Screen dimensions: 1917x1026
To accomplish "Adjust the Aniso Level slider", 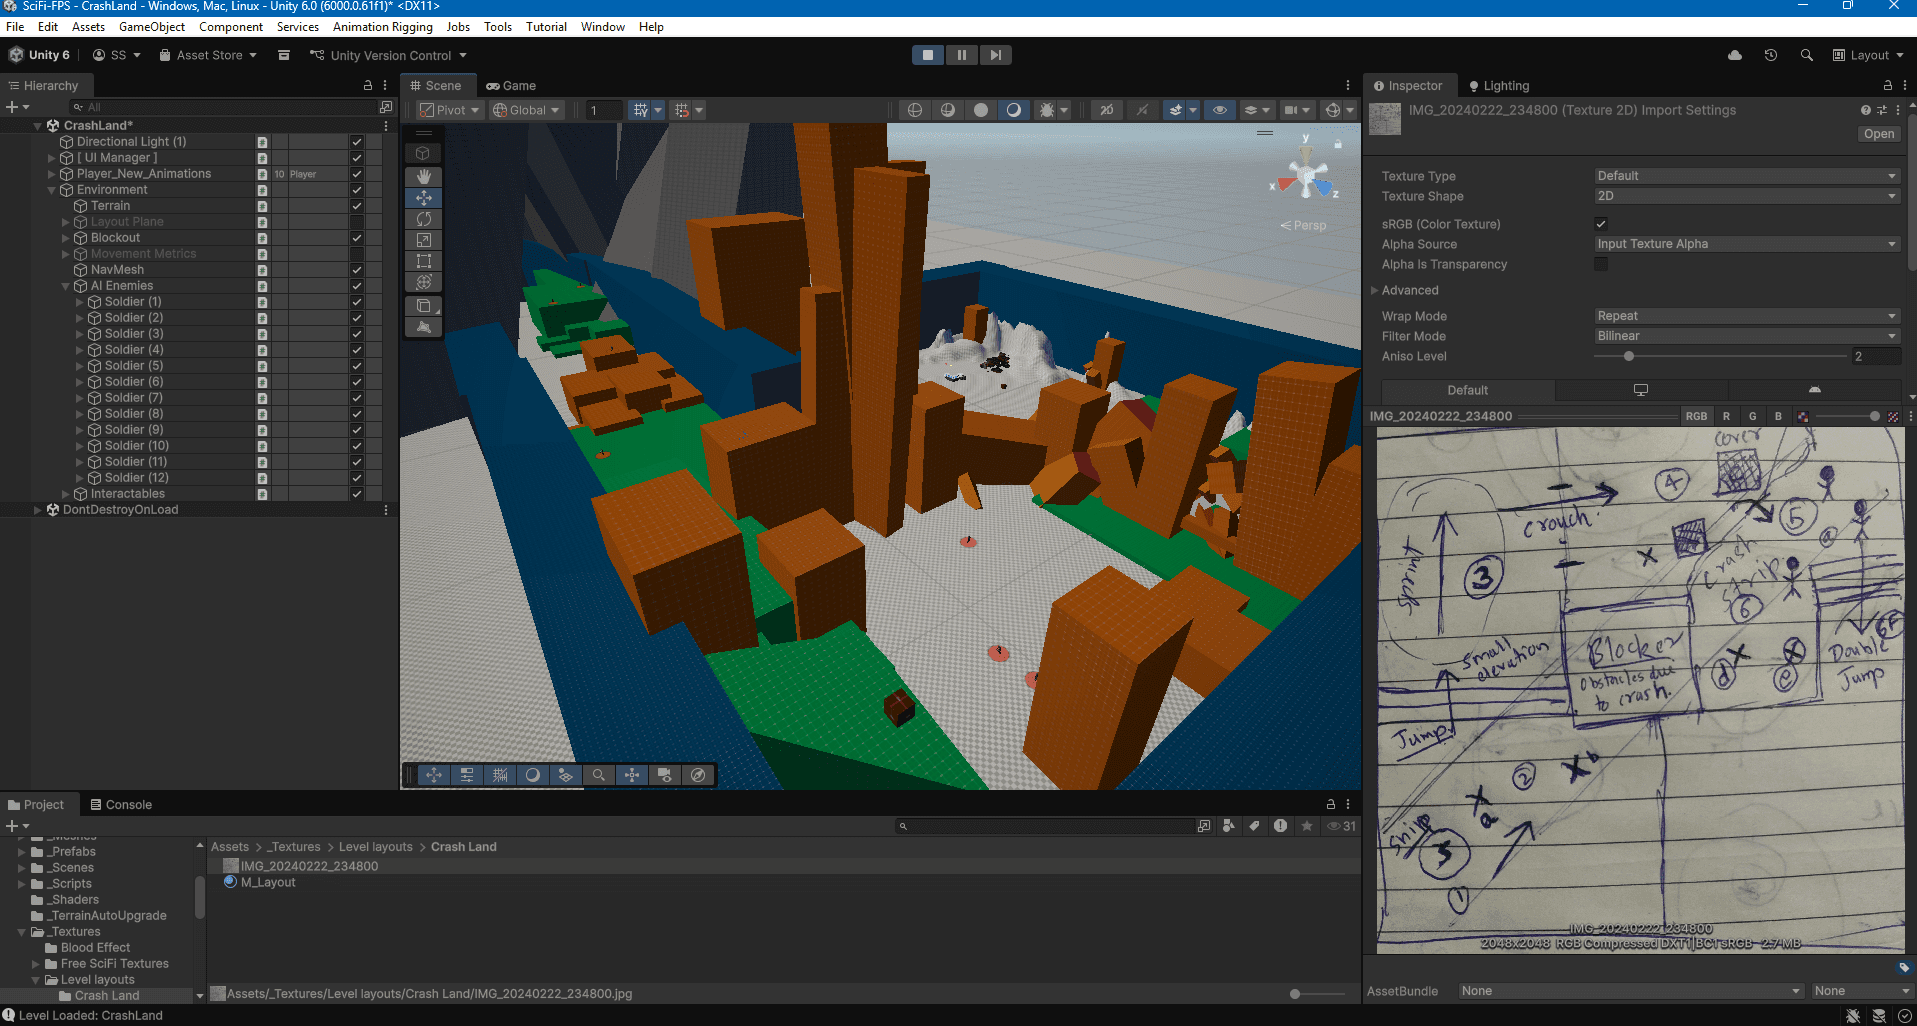I will 1629,356.
